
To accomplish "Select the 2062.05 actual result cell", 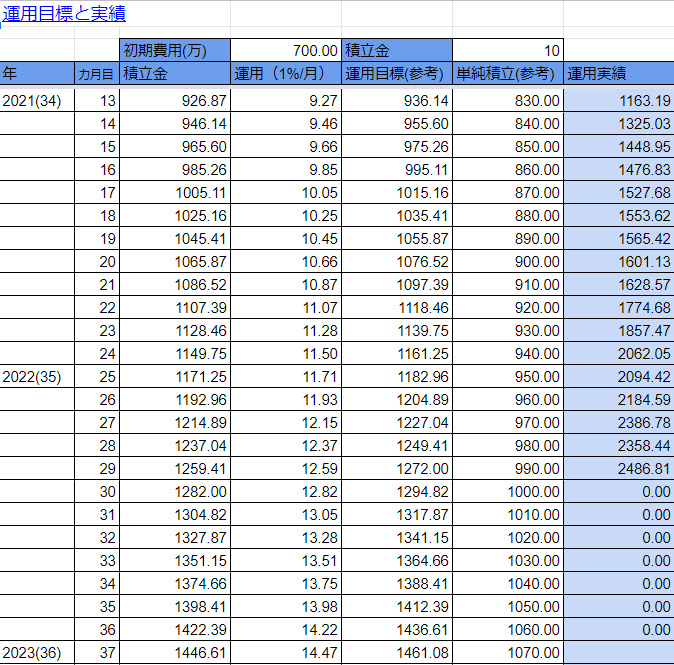I will [618, 353].
